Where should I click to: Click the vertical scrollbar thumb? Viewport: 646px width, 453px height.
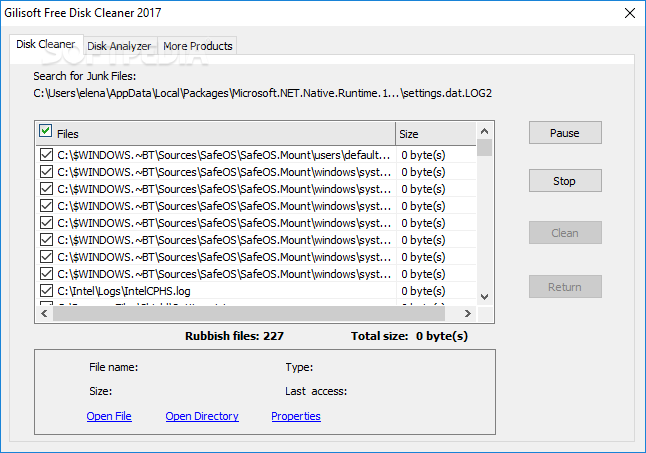tap(484, 147)
